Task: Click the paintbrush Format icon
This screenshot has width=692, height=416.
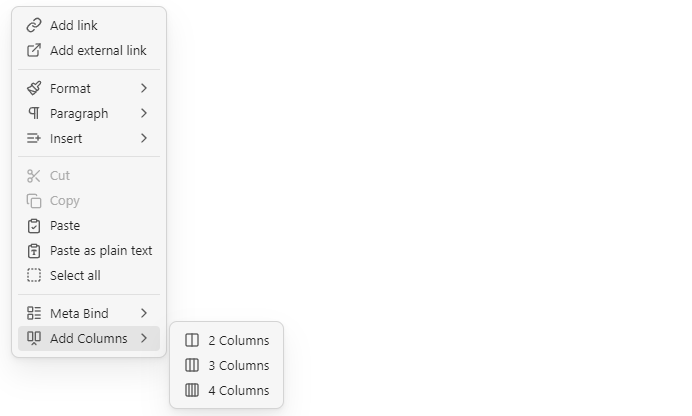Action: (x=34, y=88)
